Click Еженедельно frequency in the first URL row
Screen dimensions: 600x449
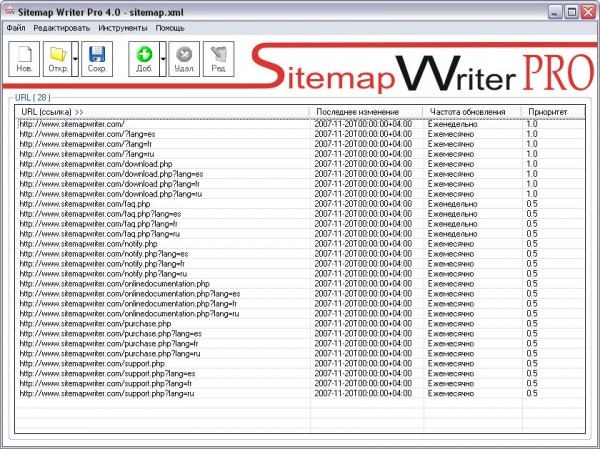pos(452,124)
